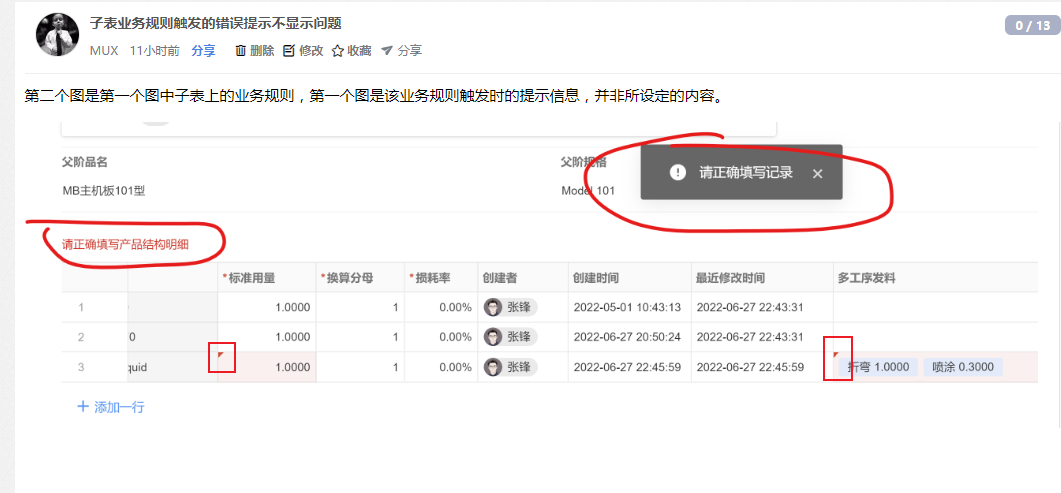Click the 请正确填写产品结构明细 error text
The image size is (1061, 493).
pyautogui.click(x=126, y=244)
